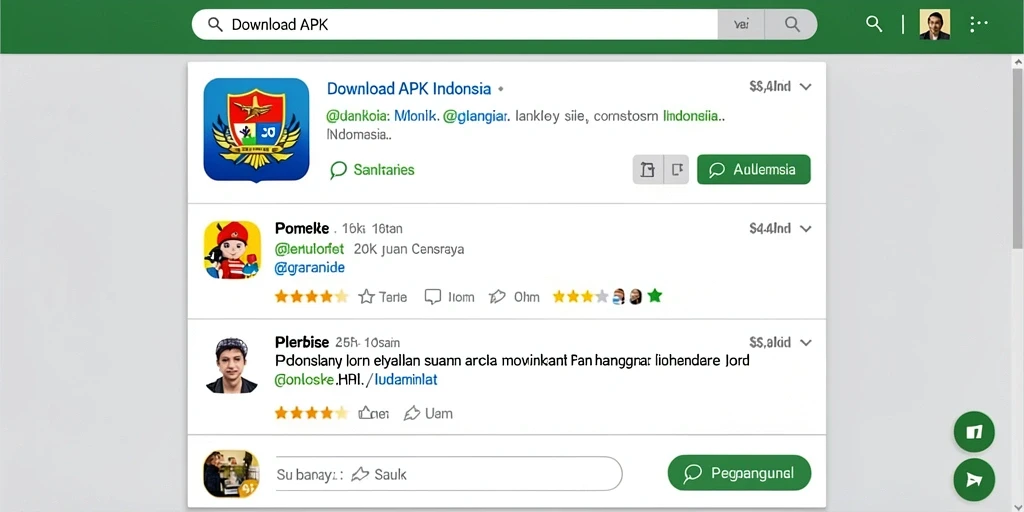Screen dimensions: 1024x512
Task: Click the green star icon in Pomelke row
Action: (655, 296)
